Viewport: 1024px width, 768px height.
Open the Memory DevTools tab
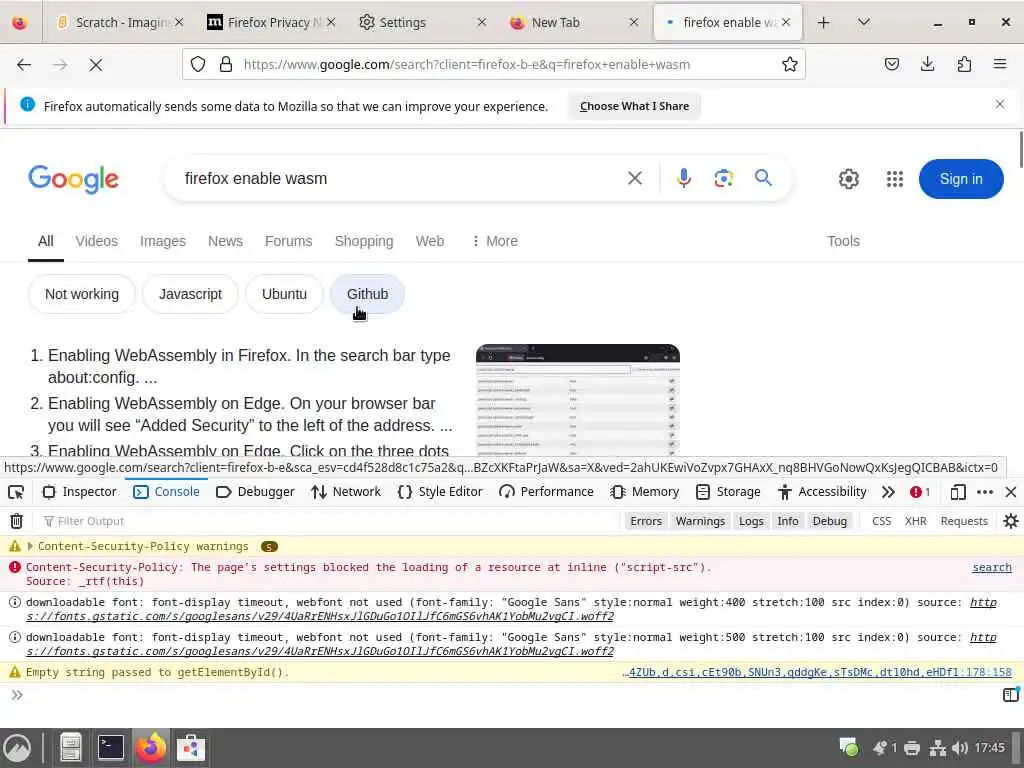tap(644, 492)
